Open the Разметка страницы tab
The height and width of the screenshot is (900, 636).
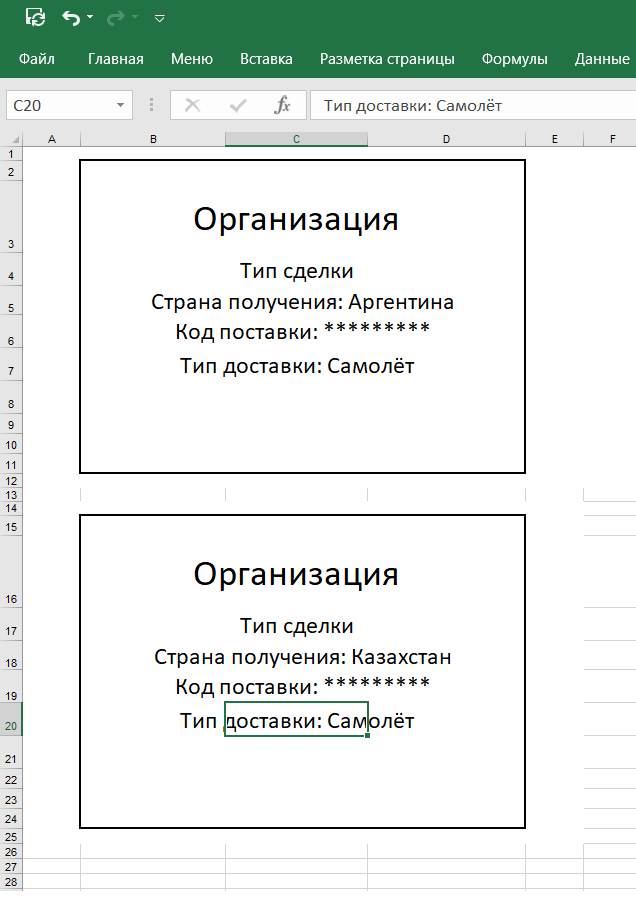(387, 59)
